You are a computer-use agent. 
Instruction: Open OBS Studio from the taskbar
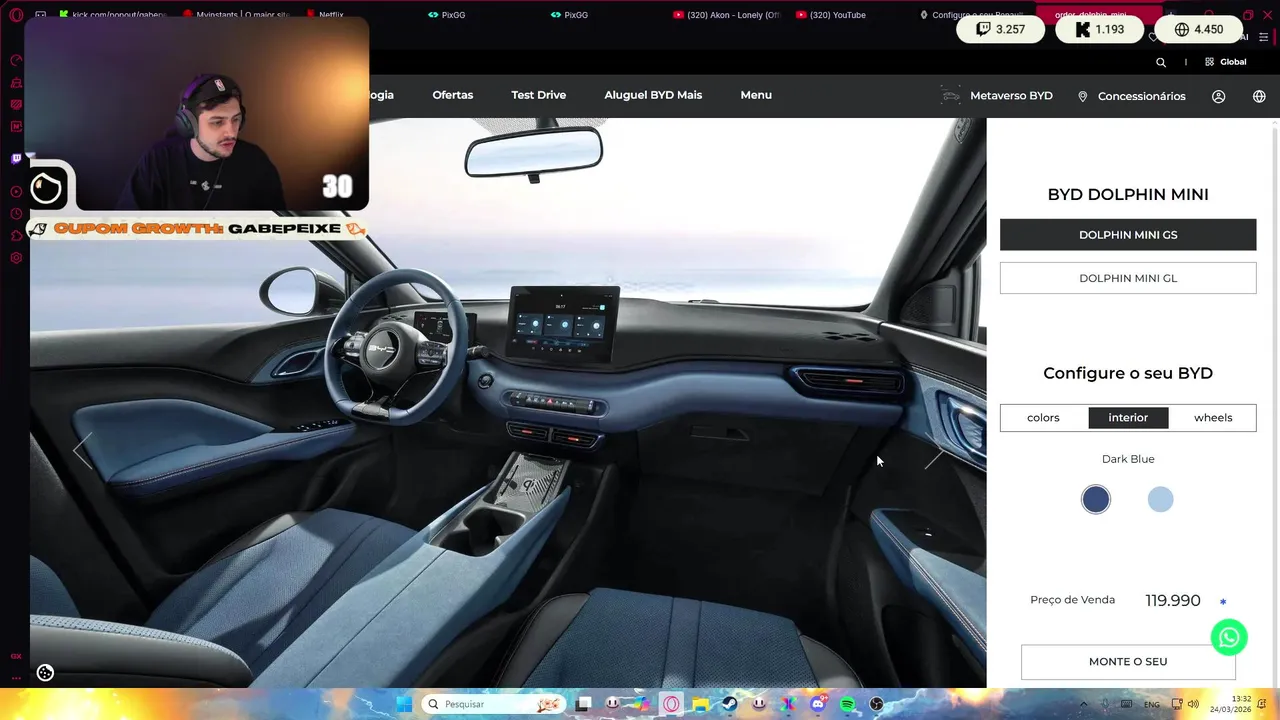click(876, 704)
